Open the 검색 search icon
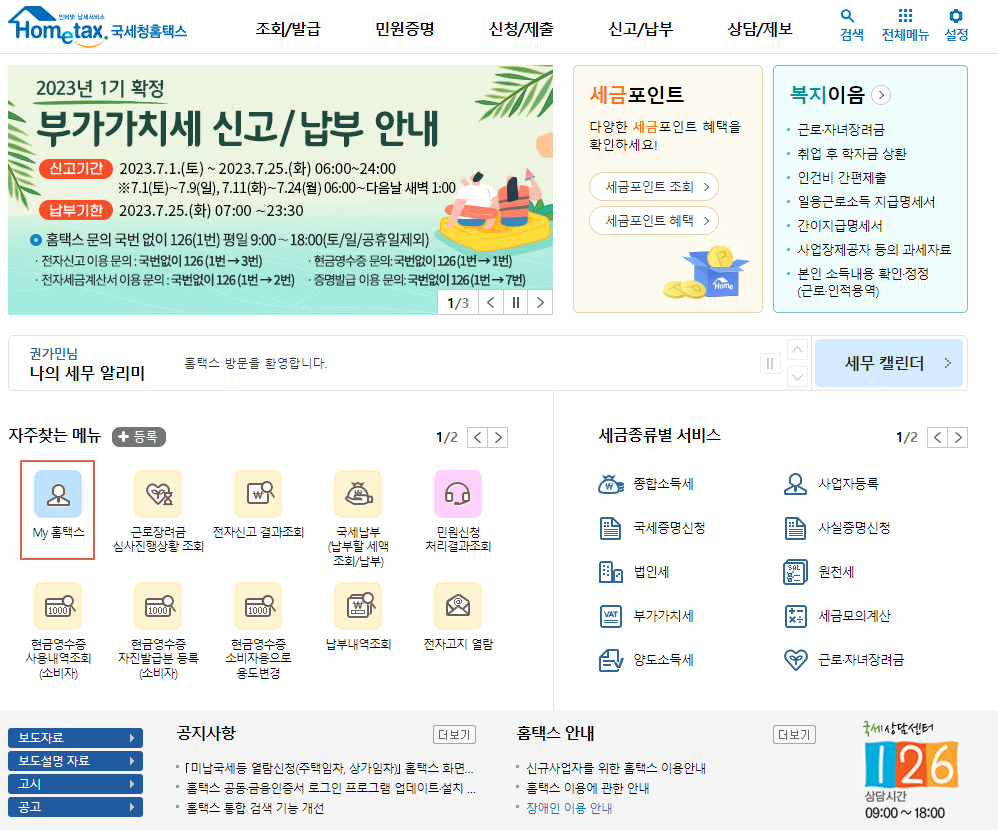The width and height of the screenshot is (998, 830). 851,25
